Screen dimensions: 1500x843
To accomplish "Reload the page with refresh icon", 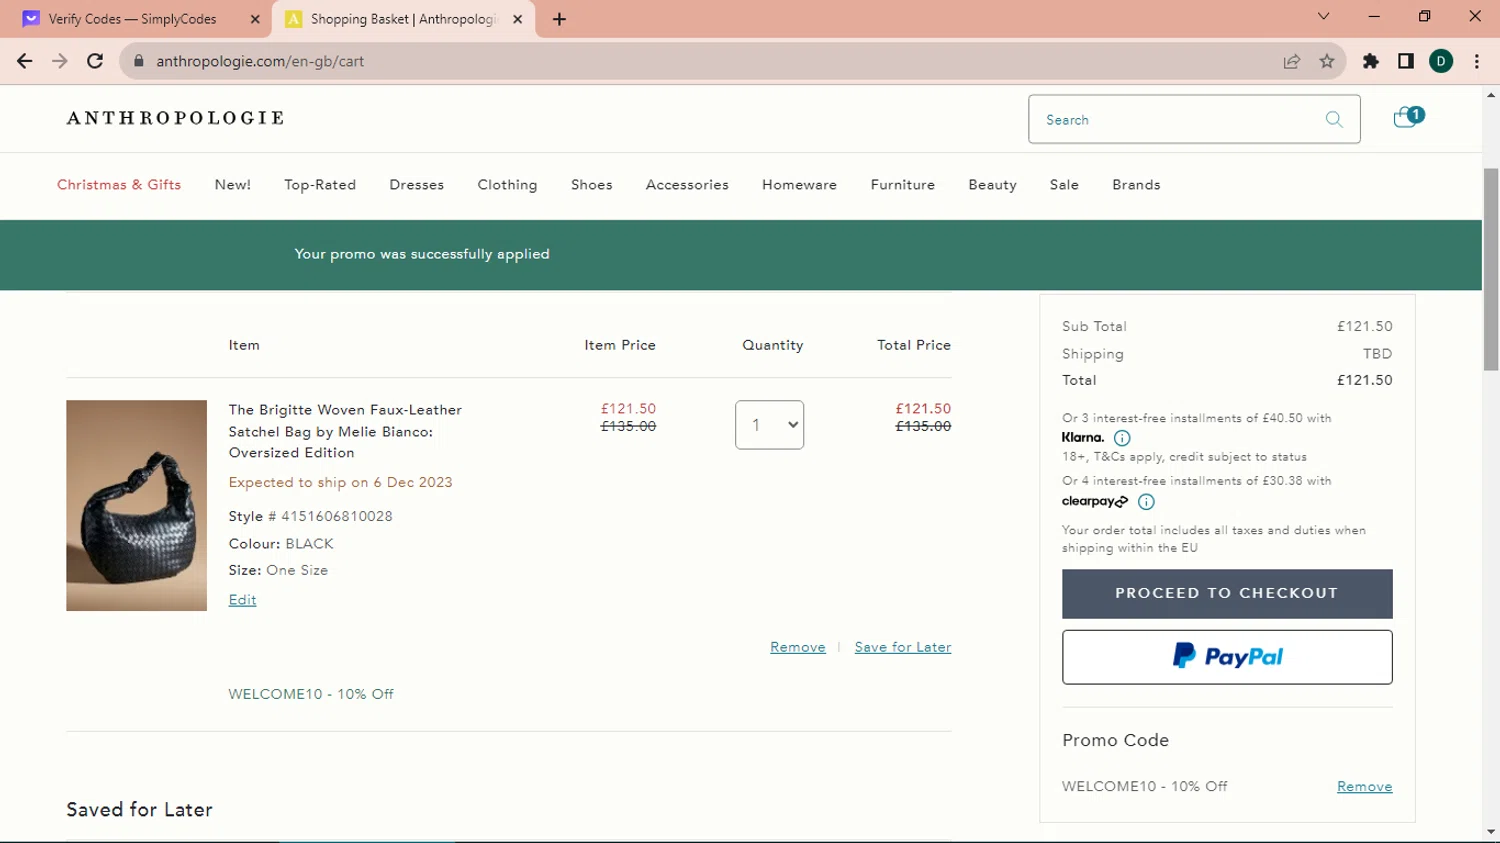I will (x=95, y=61).
